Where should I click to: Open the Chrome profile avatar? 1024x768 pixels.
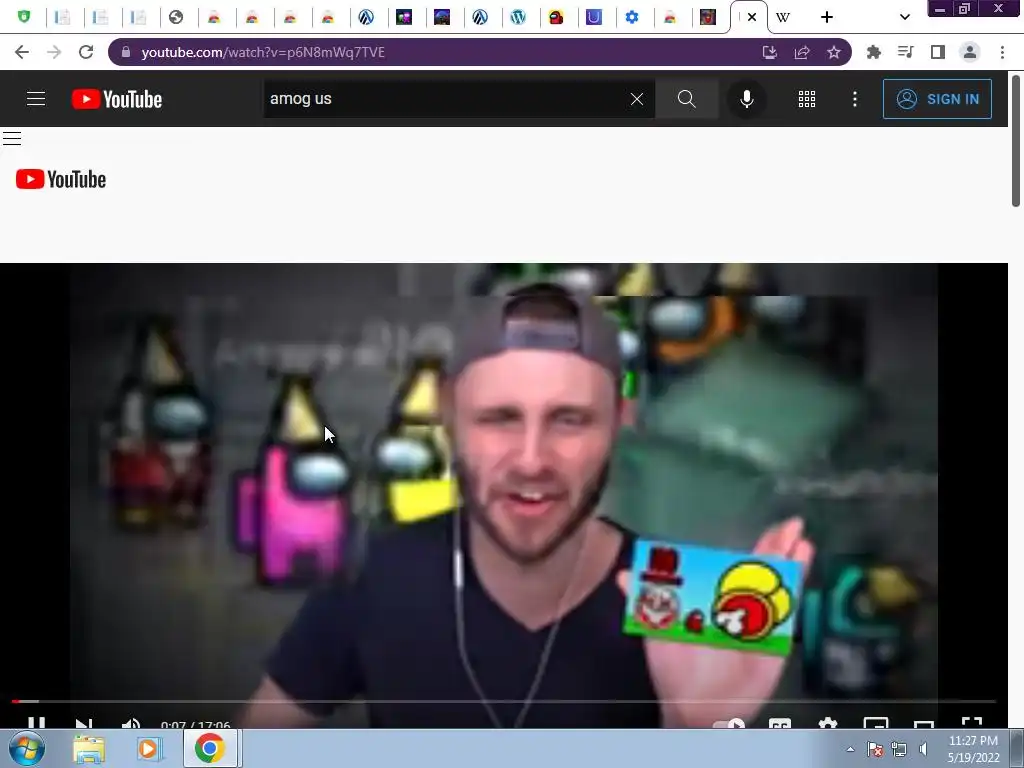[970, 52]
